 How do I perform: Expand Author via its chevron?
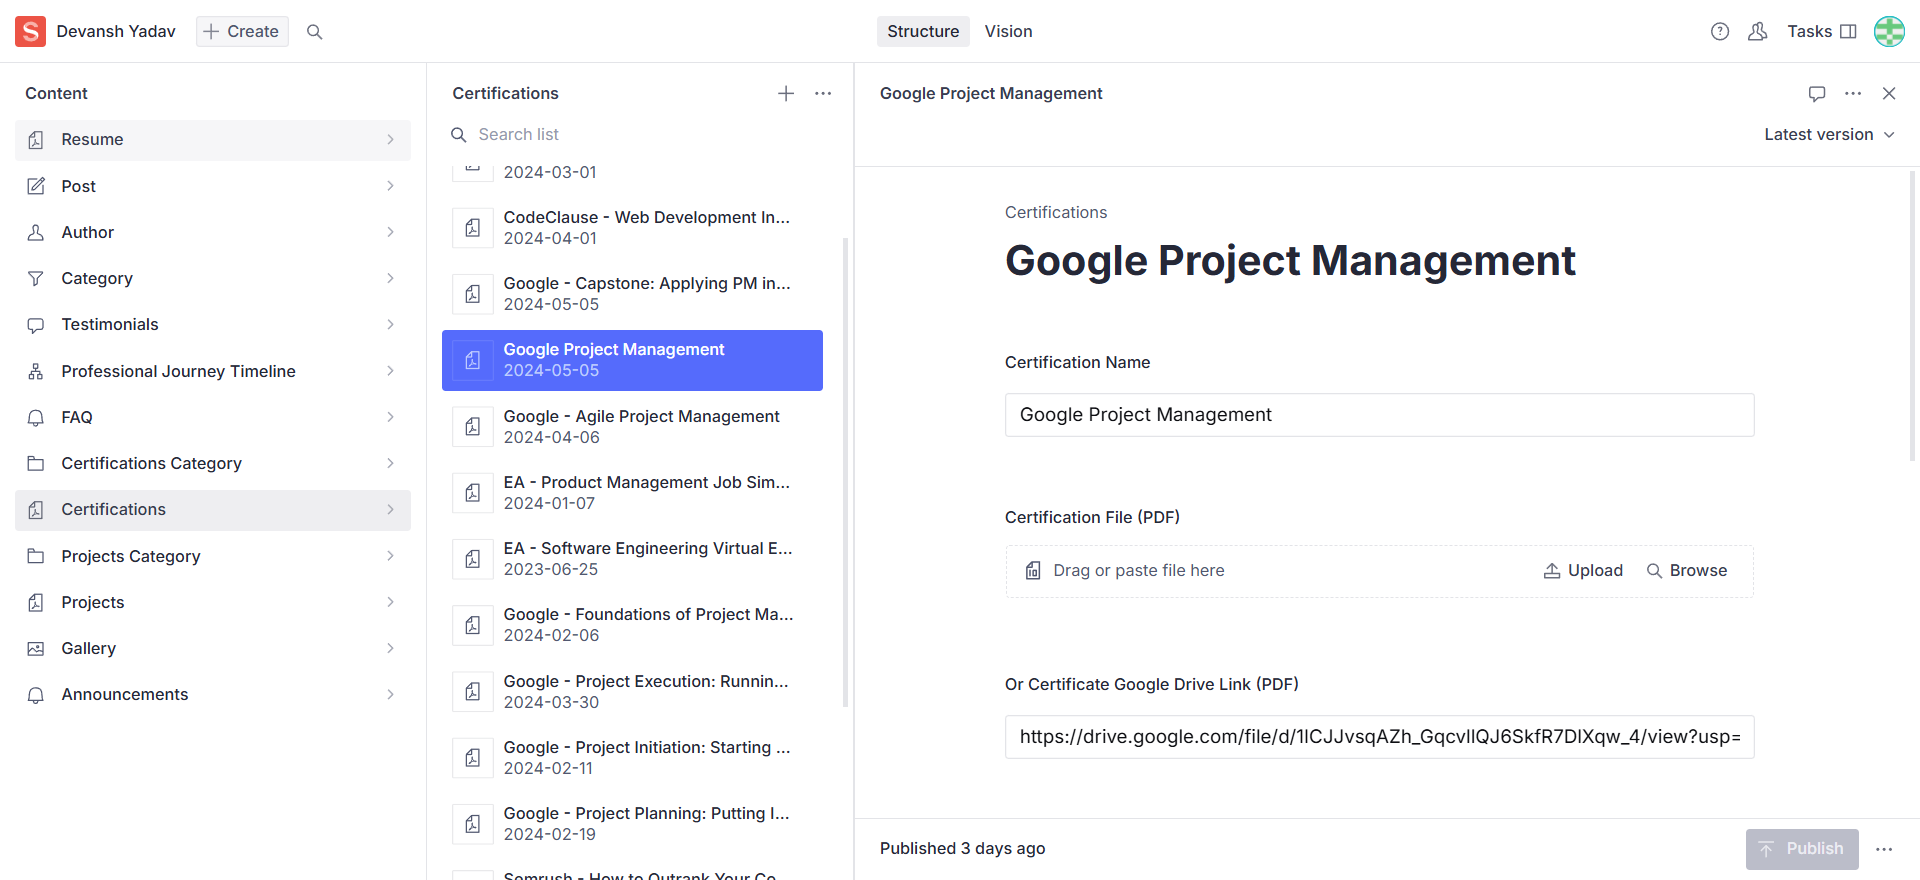390,232
